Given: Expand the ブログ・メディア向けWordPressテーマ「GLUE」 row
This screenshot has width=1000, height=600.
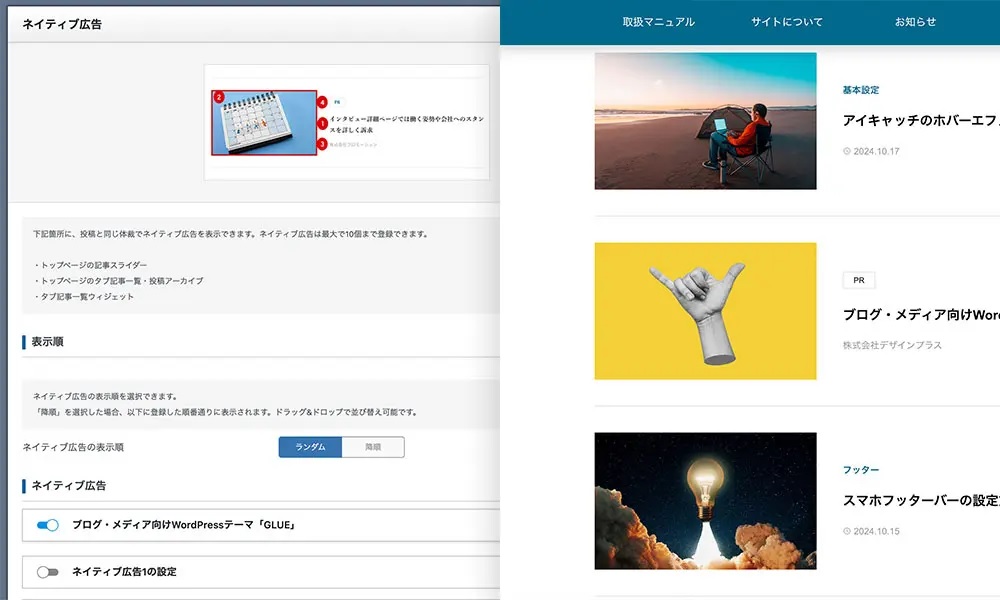Looking at the screenshot, I should coord(261,525).
